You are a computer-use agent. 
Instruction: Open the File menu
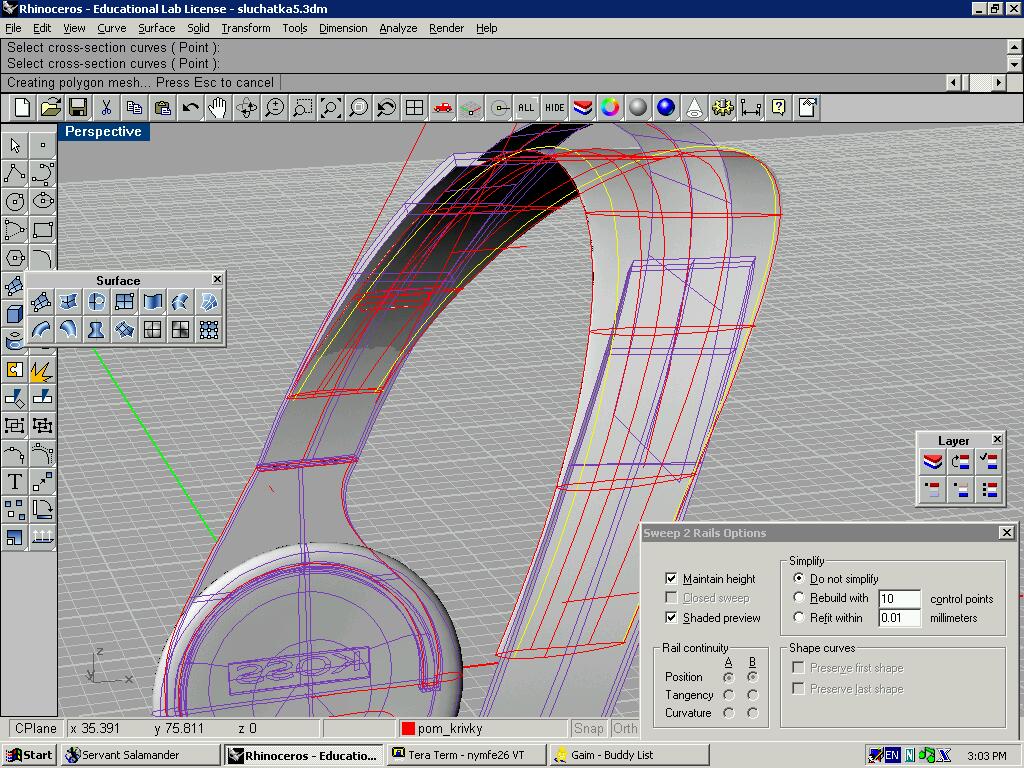pos(13,28)
